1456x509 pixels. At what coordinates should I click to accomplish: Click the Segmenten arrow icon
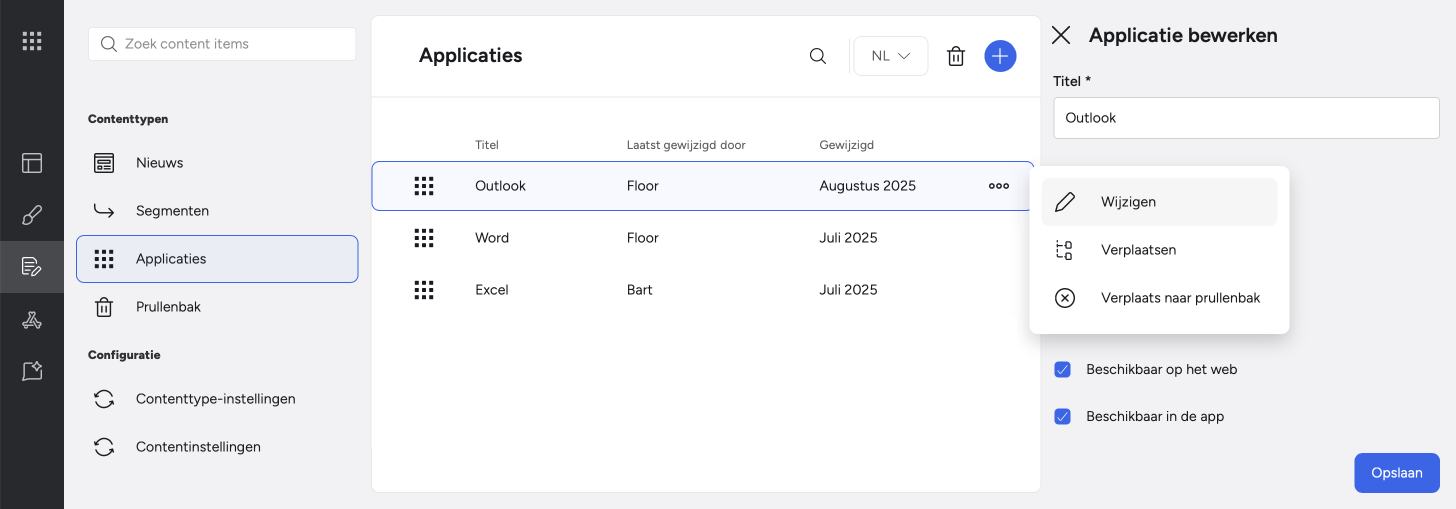click(104, 211)
